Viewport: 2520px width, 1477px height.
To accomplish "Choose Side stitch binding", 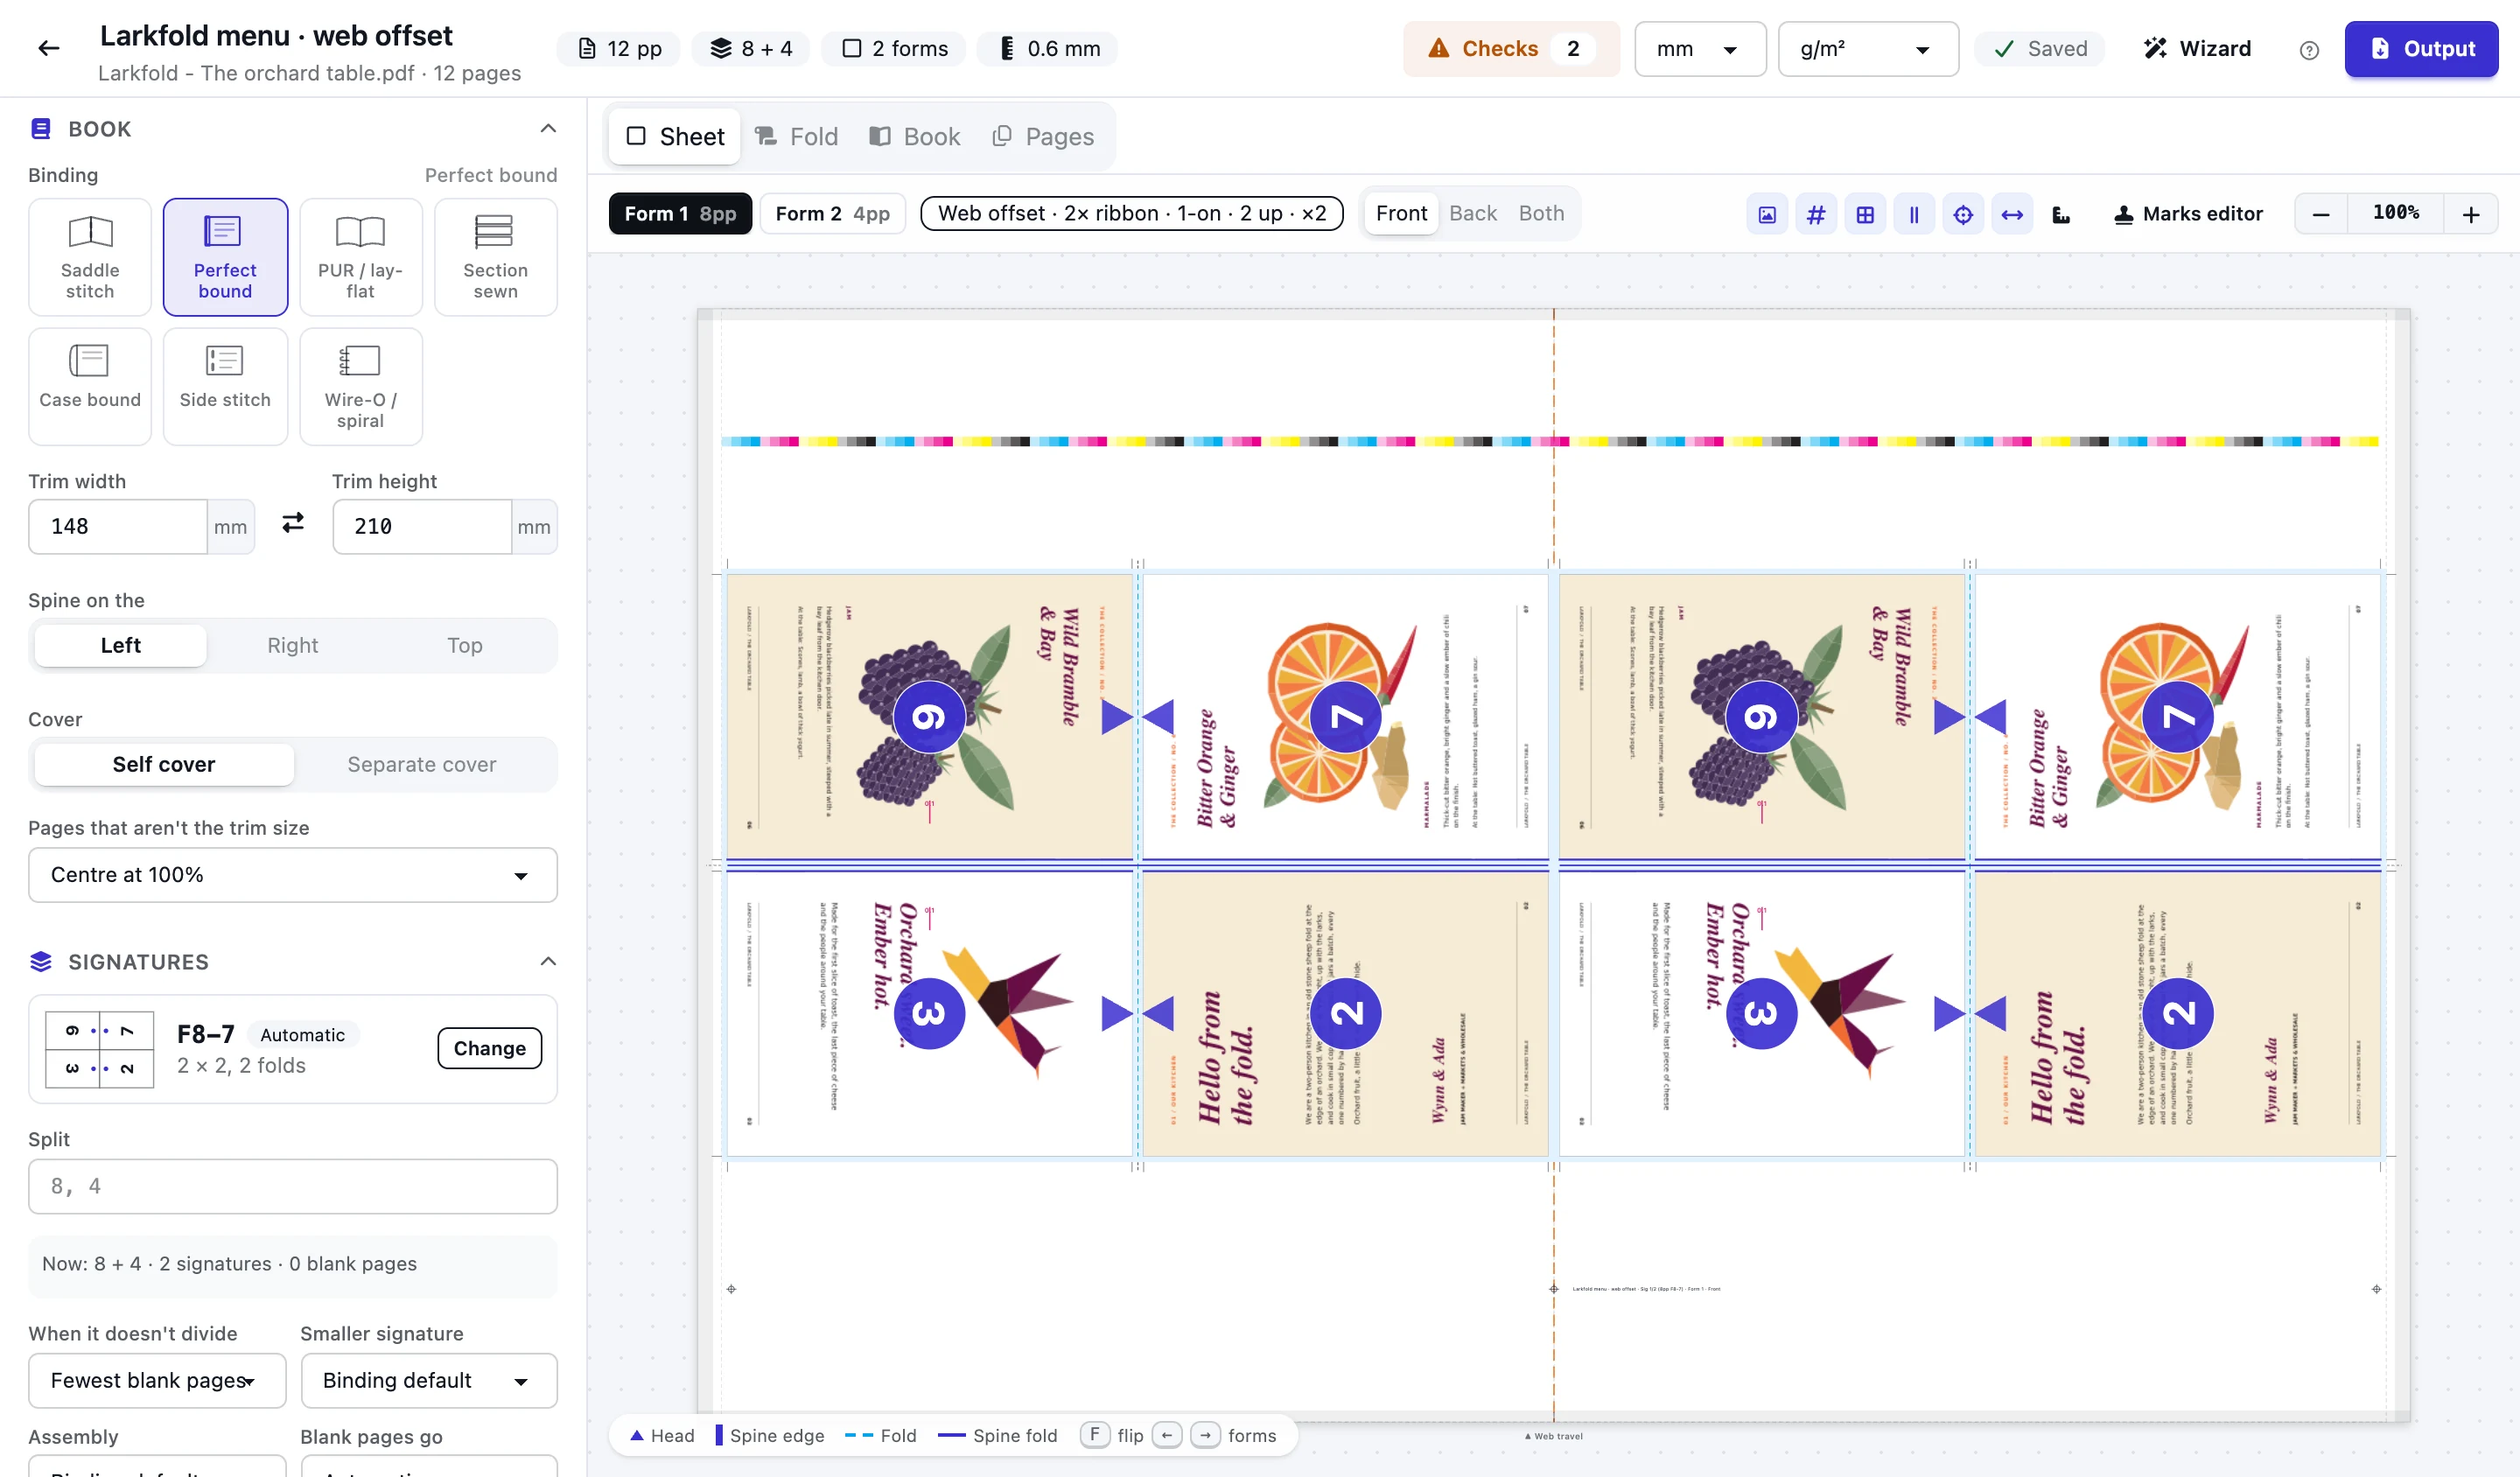I will coord(225,386).
